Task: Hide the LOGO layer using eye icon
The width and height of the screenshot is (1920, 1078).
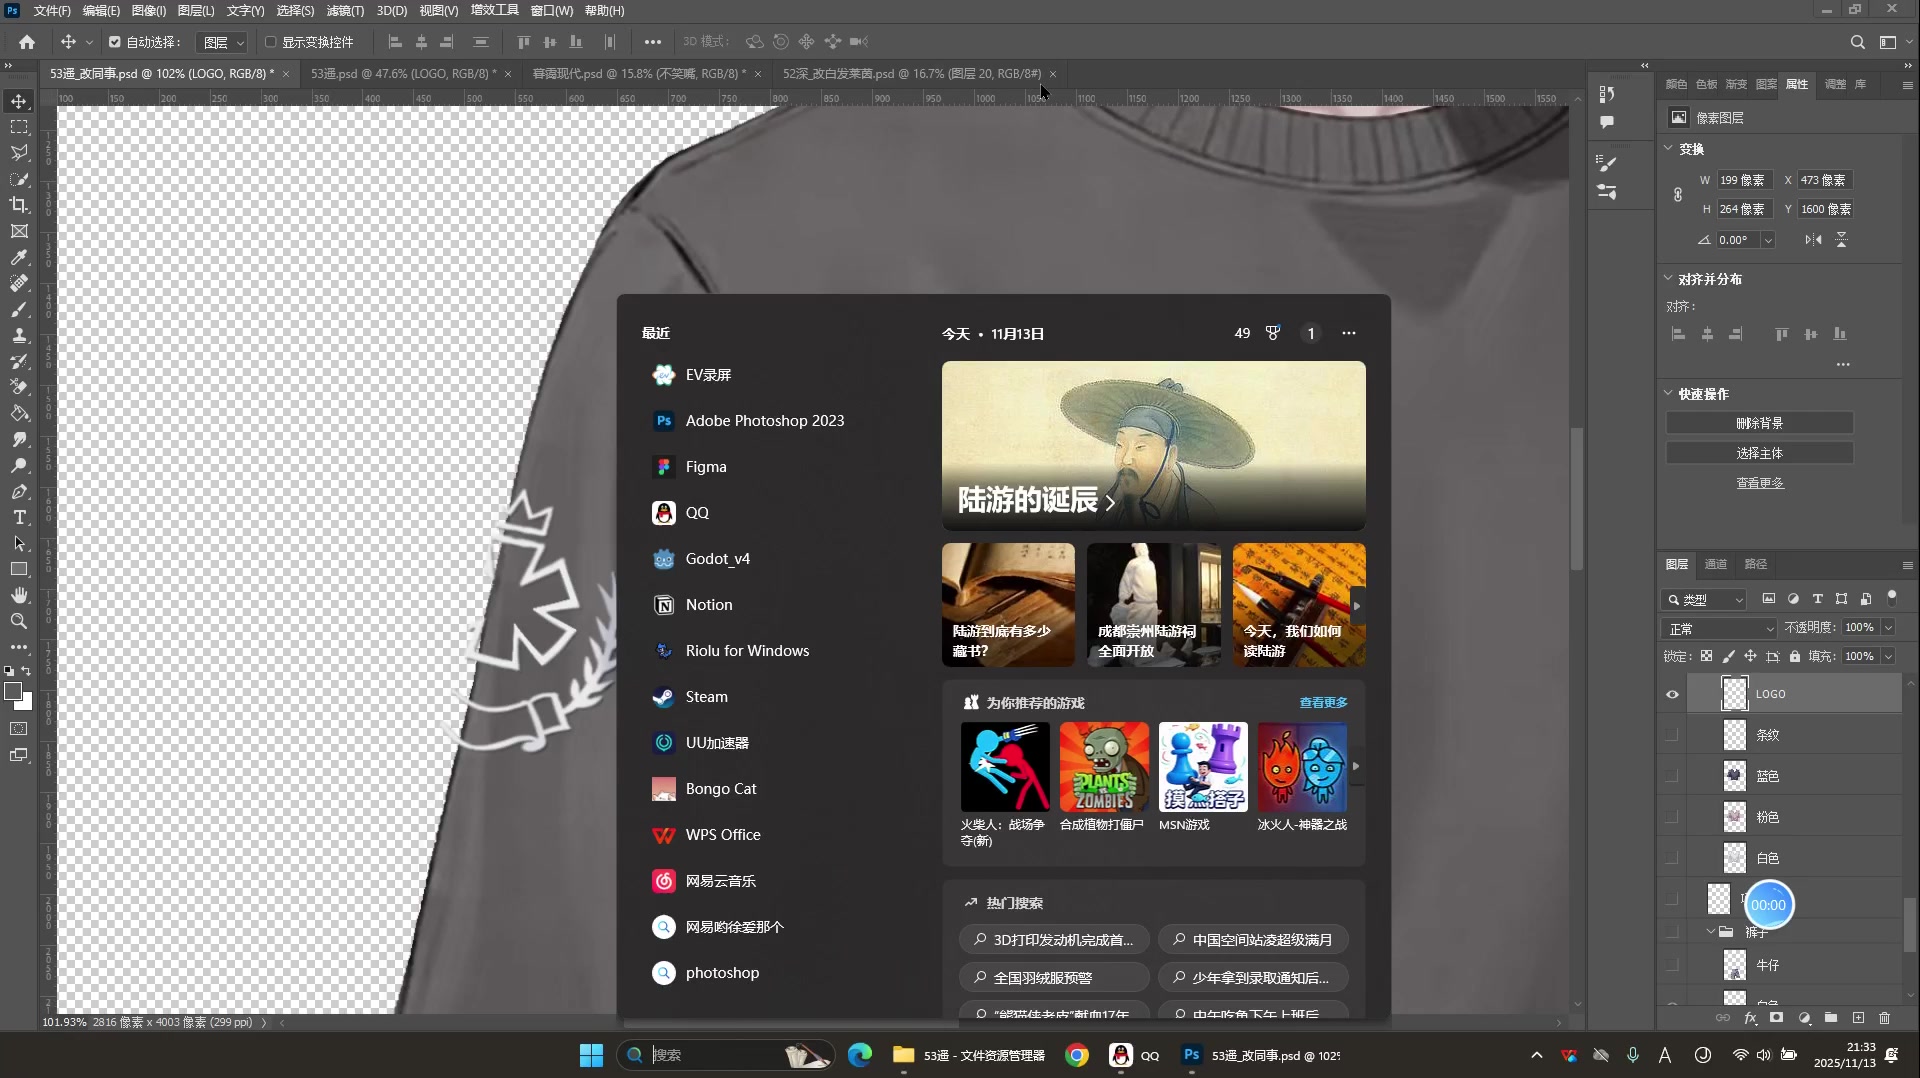Action: coord(1672,694)
